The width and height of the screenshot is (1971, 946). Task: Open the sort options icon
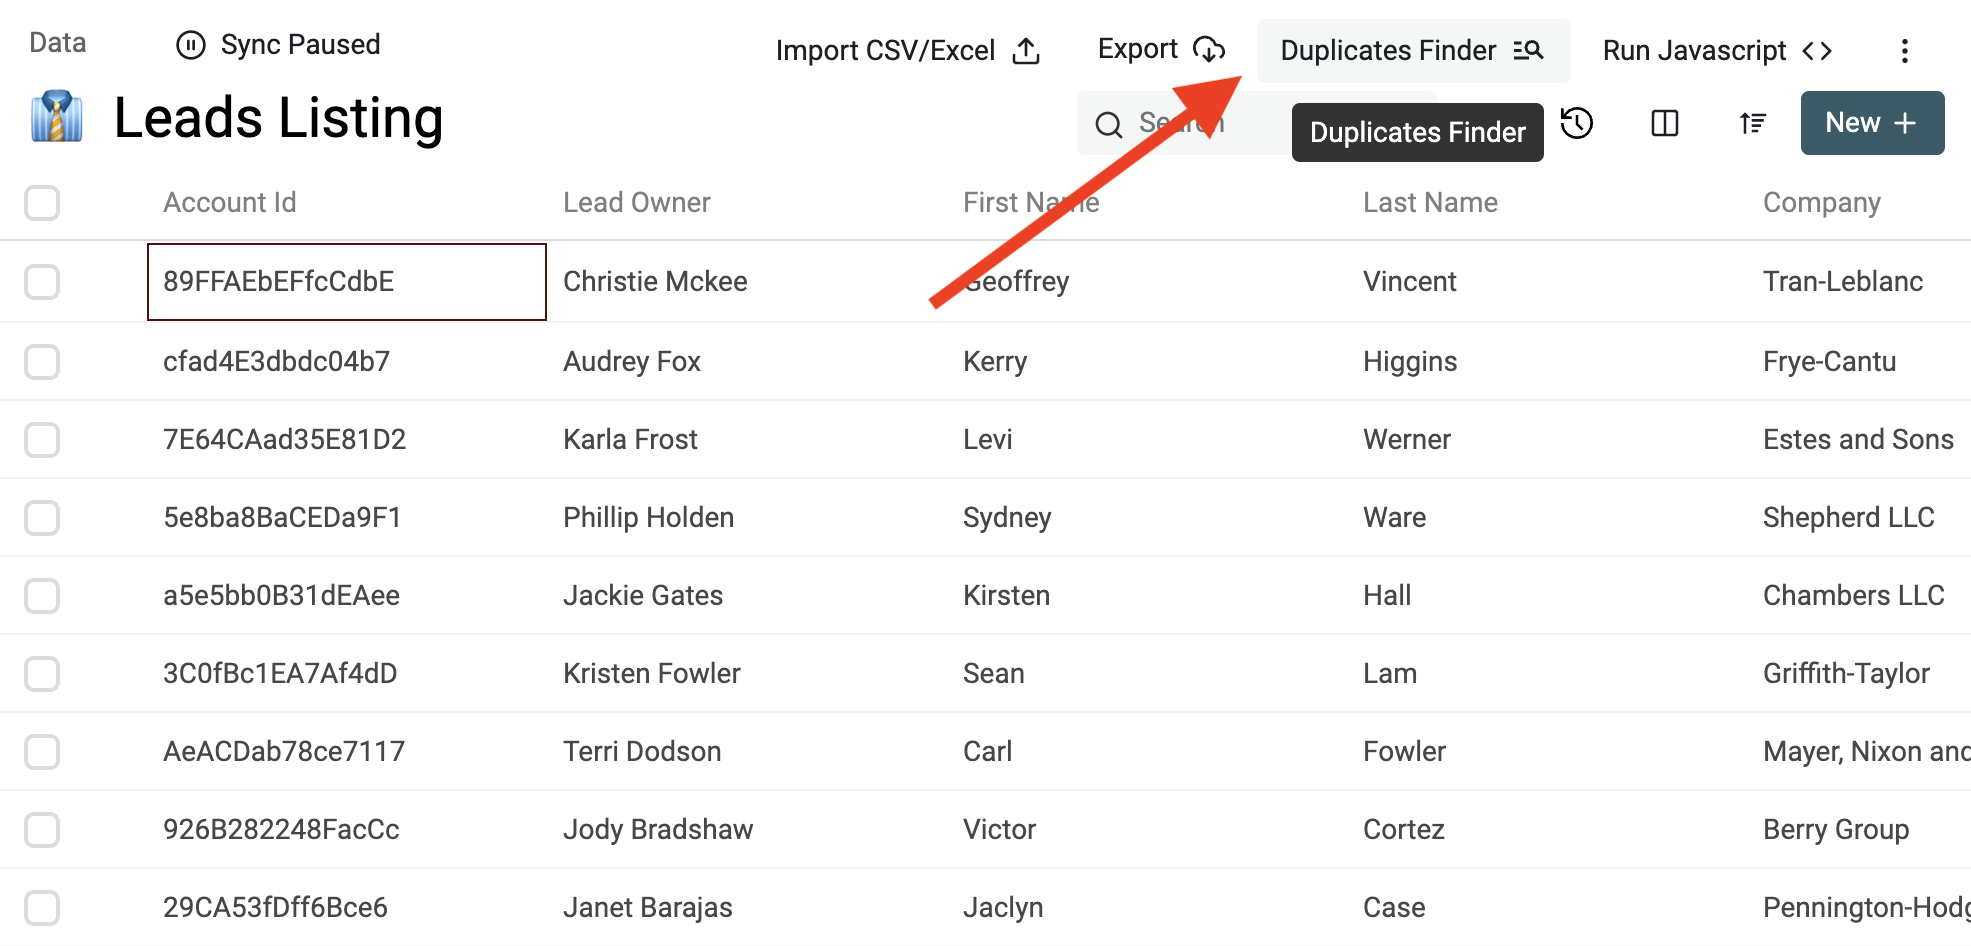1753,123
